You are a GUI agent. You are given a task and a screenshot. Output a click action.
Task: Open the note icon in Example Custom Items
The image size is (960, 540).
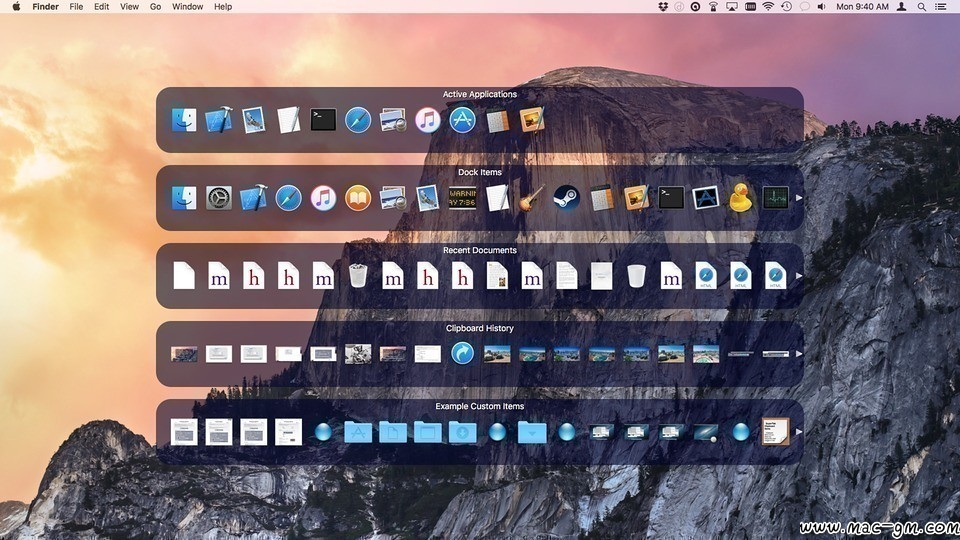(776, 432)
